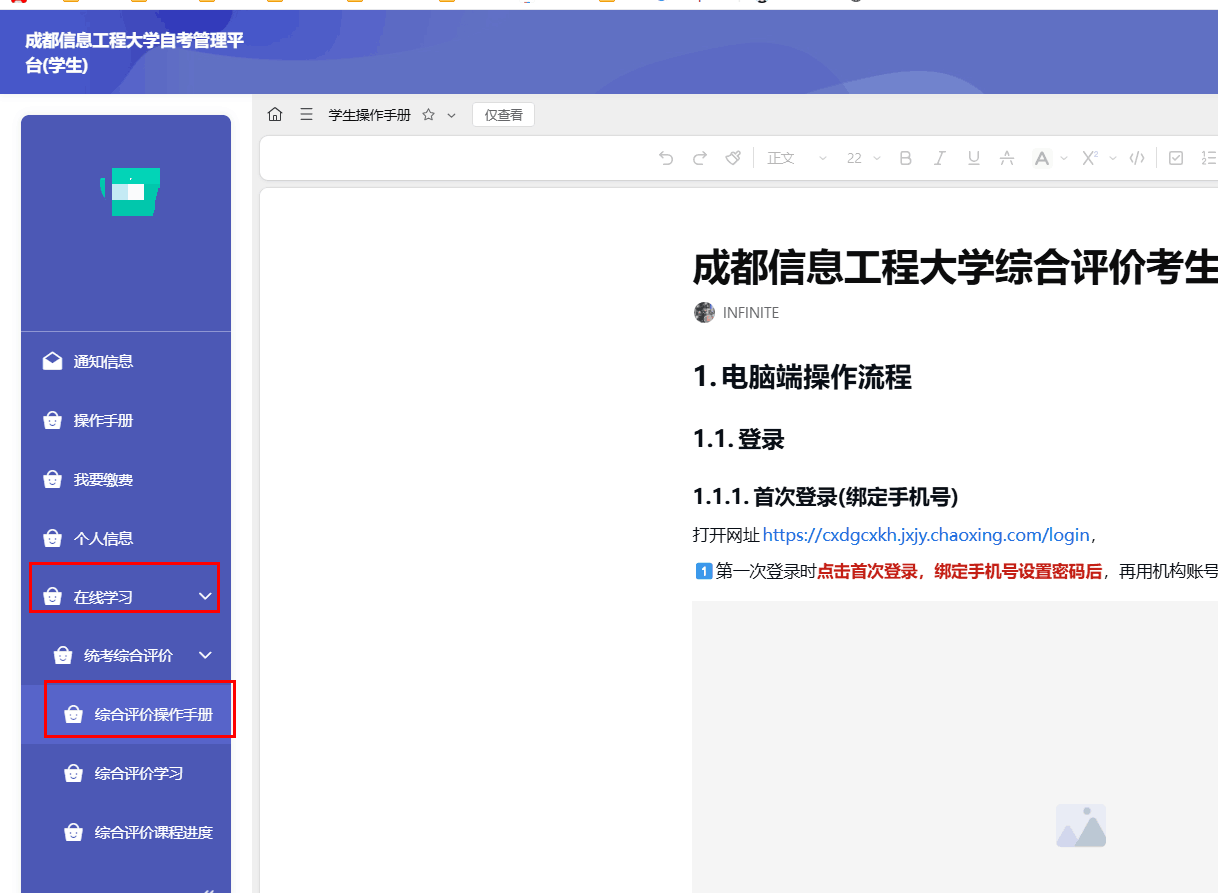This screenshot has height=893, width=1218.
Task: Click the 仅查看 button
Action: (504, 115)
